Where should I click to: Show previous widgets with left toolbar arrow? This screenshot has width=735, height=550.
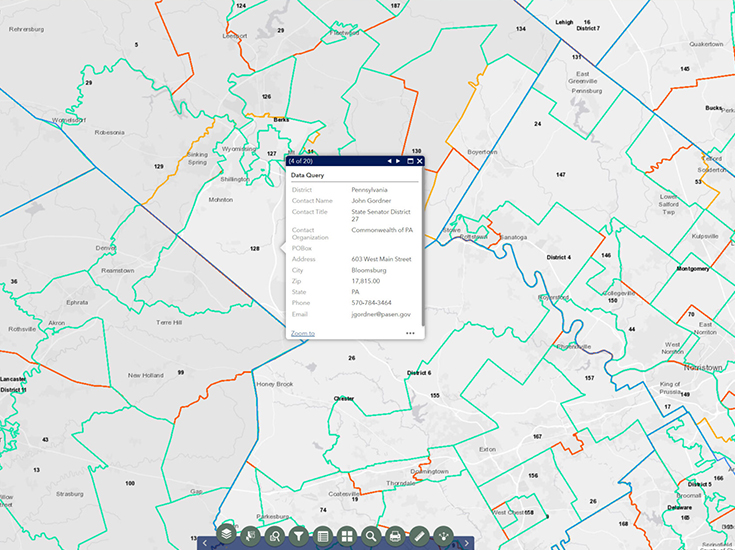pyautogui.click(x=205, y=543)
